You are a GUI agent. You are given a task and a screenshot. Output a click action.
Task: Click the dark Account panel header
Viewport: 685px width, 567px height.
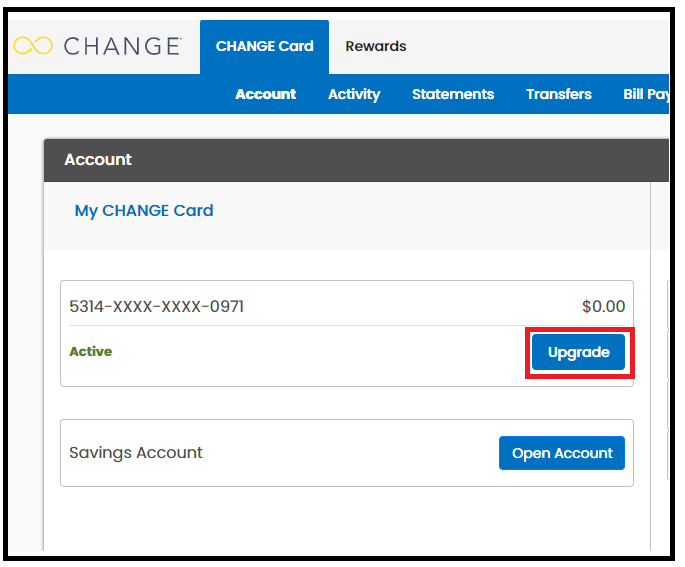356,160
